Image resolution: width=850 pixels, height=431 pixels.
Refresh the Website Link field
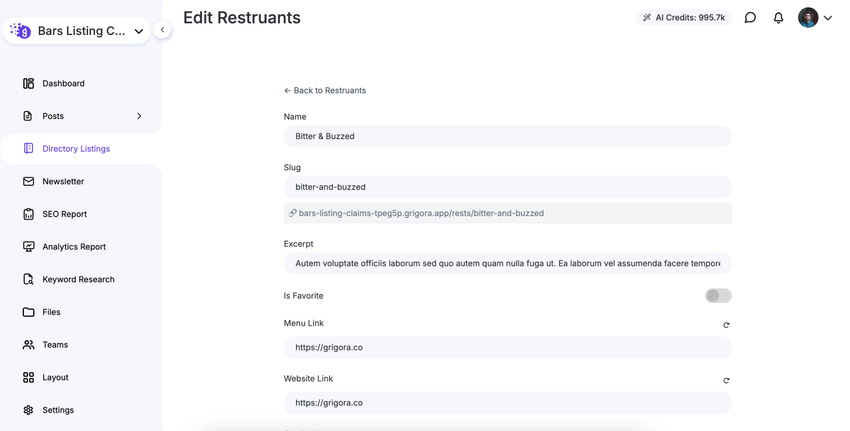pyautogui.click(x=726, y=380)
